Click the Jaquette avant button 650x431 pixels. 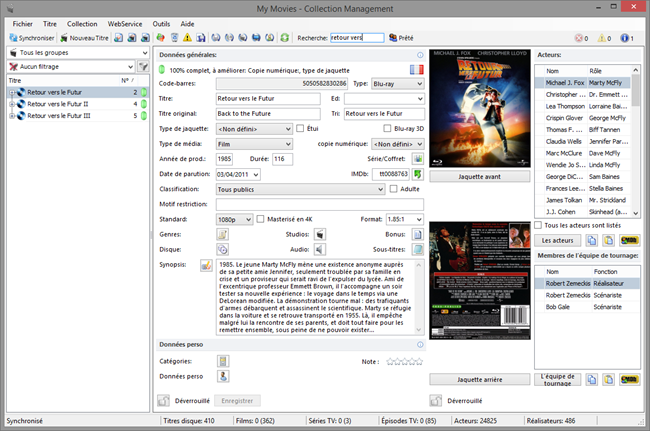click(480, 177)
